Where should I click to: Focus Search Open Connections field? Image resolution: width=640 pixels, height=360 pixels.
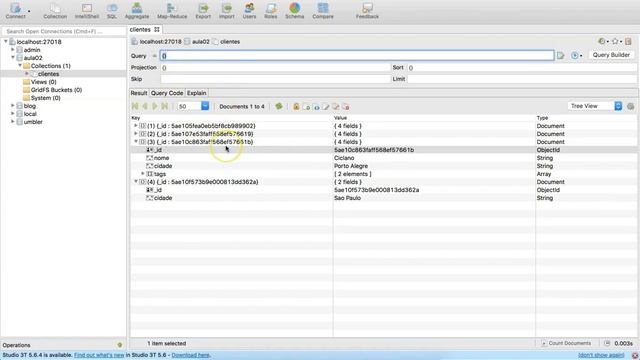pos(64,31)
